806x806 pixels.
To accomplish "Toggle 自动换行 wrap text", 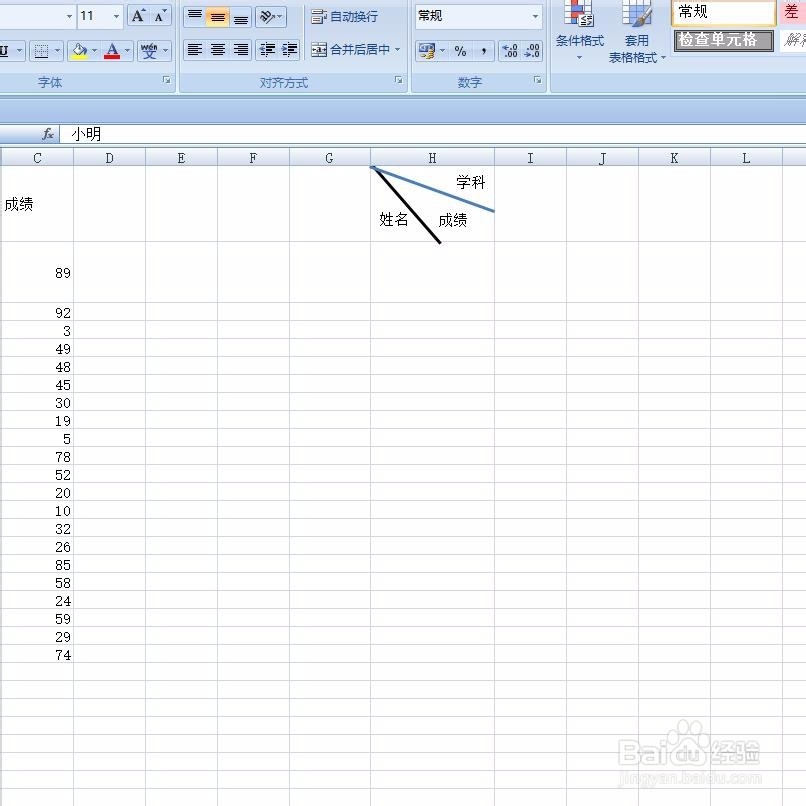I will click(344, 16).
